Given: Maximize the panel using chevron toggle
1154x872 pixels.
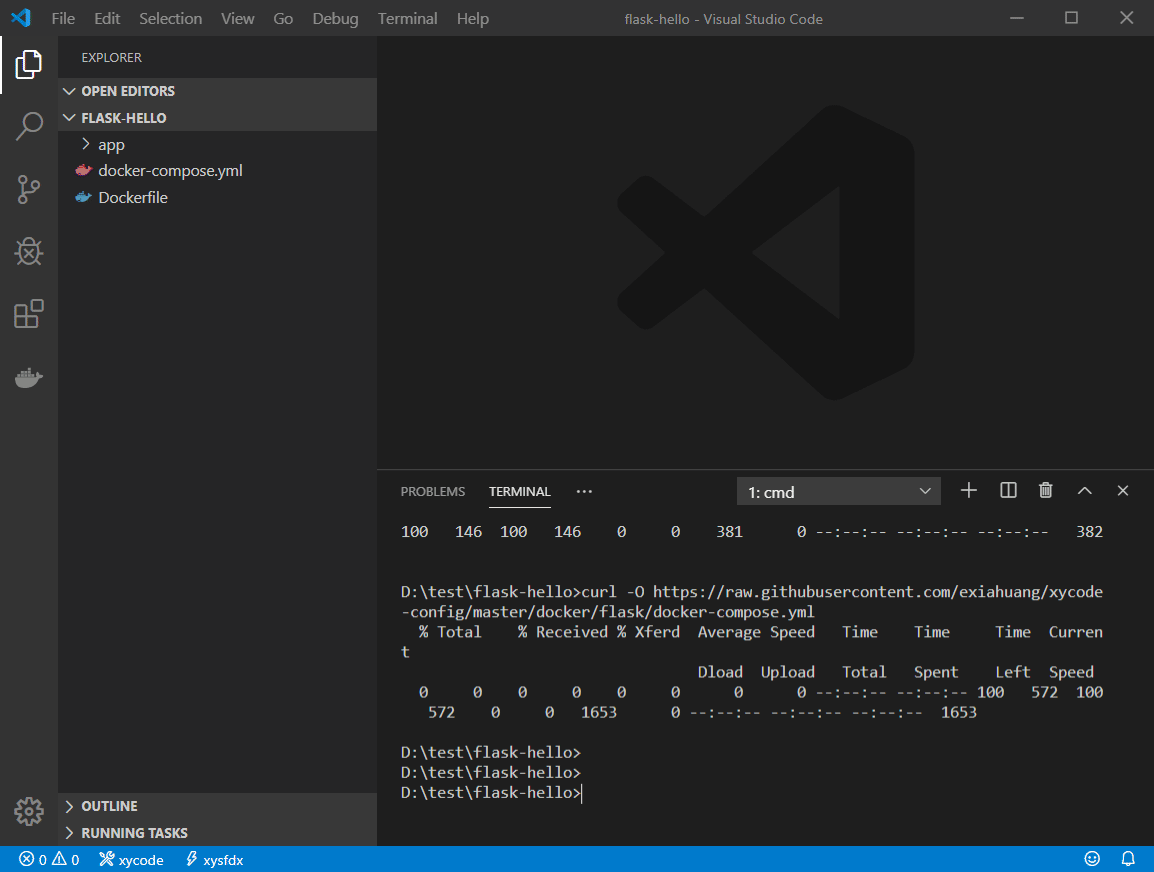Looking at the screenshot, I should pyautogui.click(x=1084, y=490).
